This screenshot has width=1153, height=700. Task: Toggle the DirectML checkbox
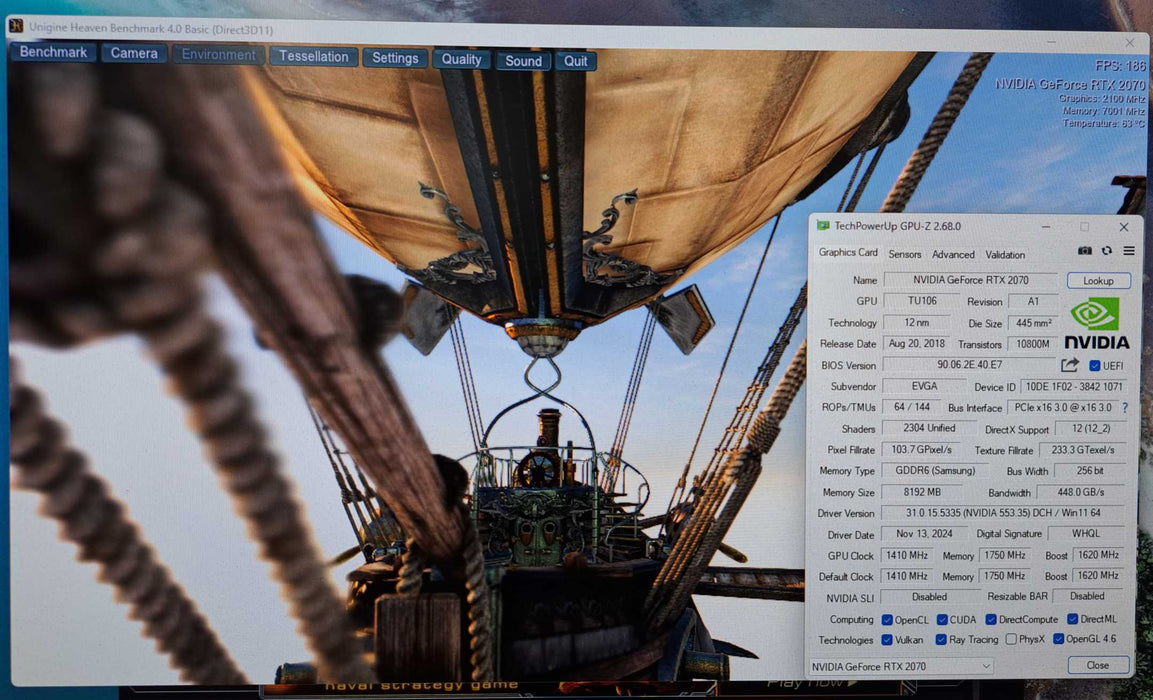[x=1072, y=619]
